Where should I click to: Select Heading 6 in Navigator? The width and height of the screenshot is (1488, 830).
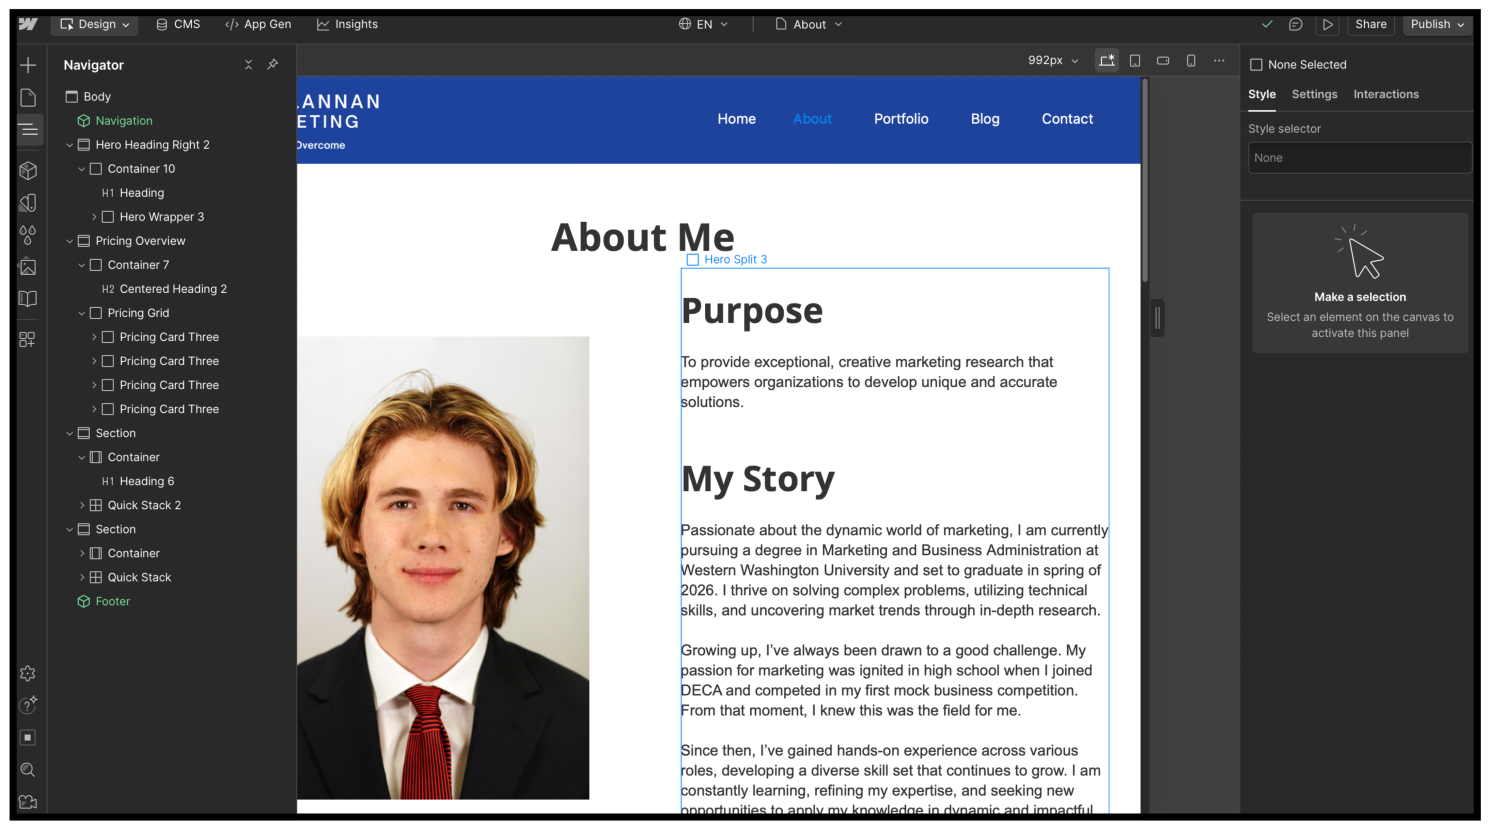147,481
